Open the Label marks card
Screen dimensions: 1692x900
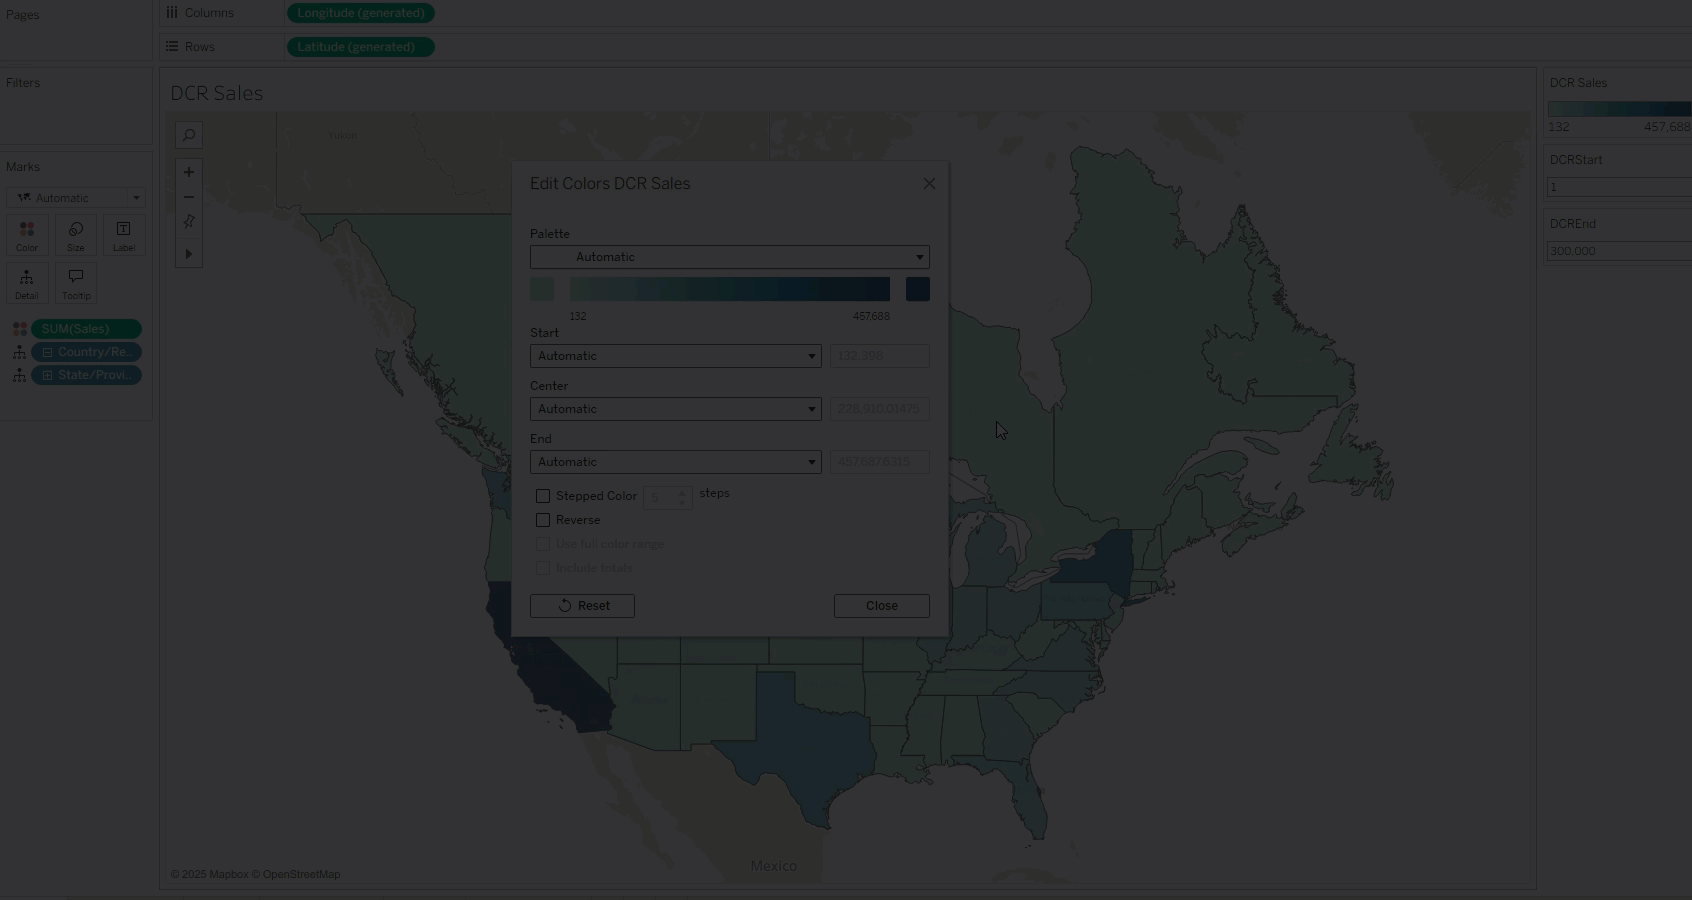124,236
